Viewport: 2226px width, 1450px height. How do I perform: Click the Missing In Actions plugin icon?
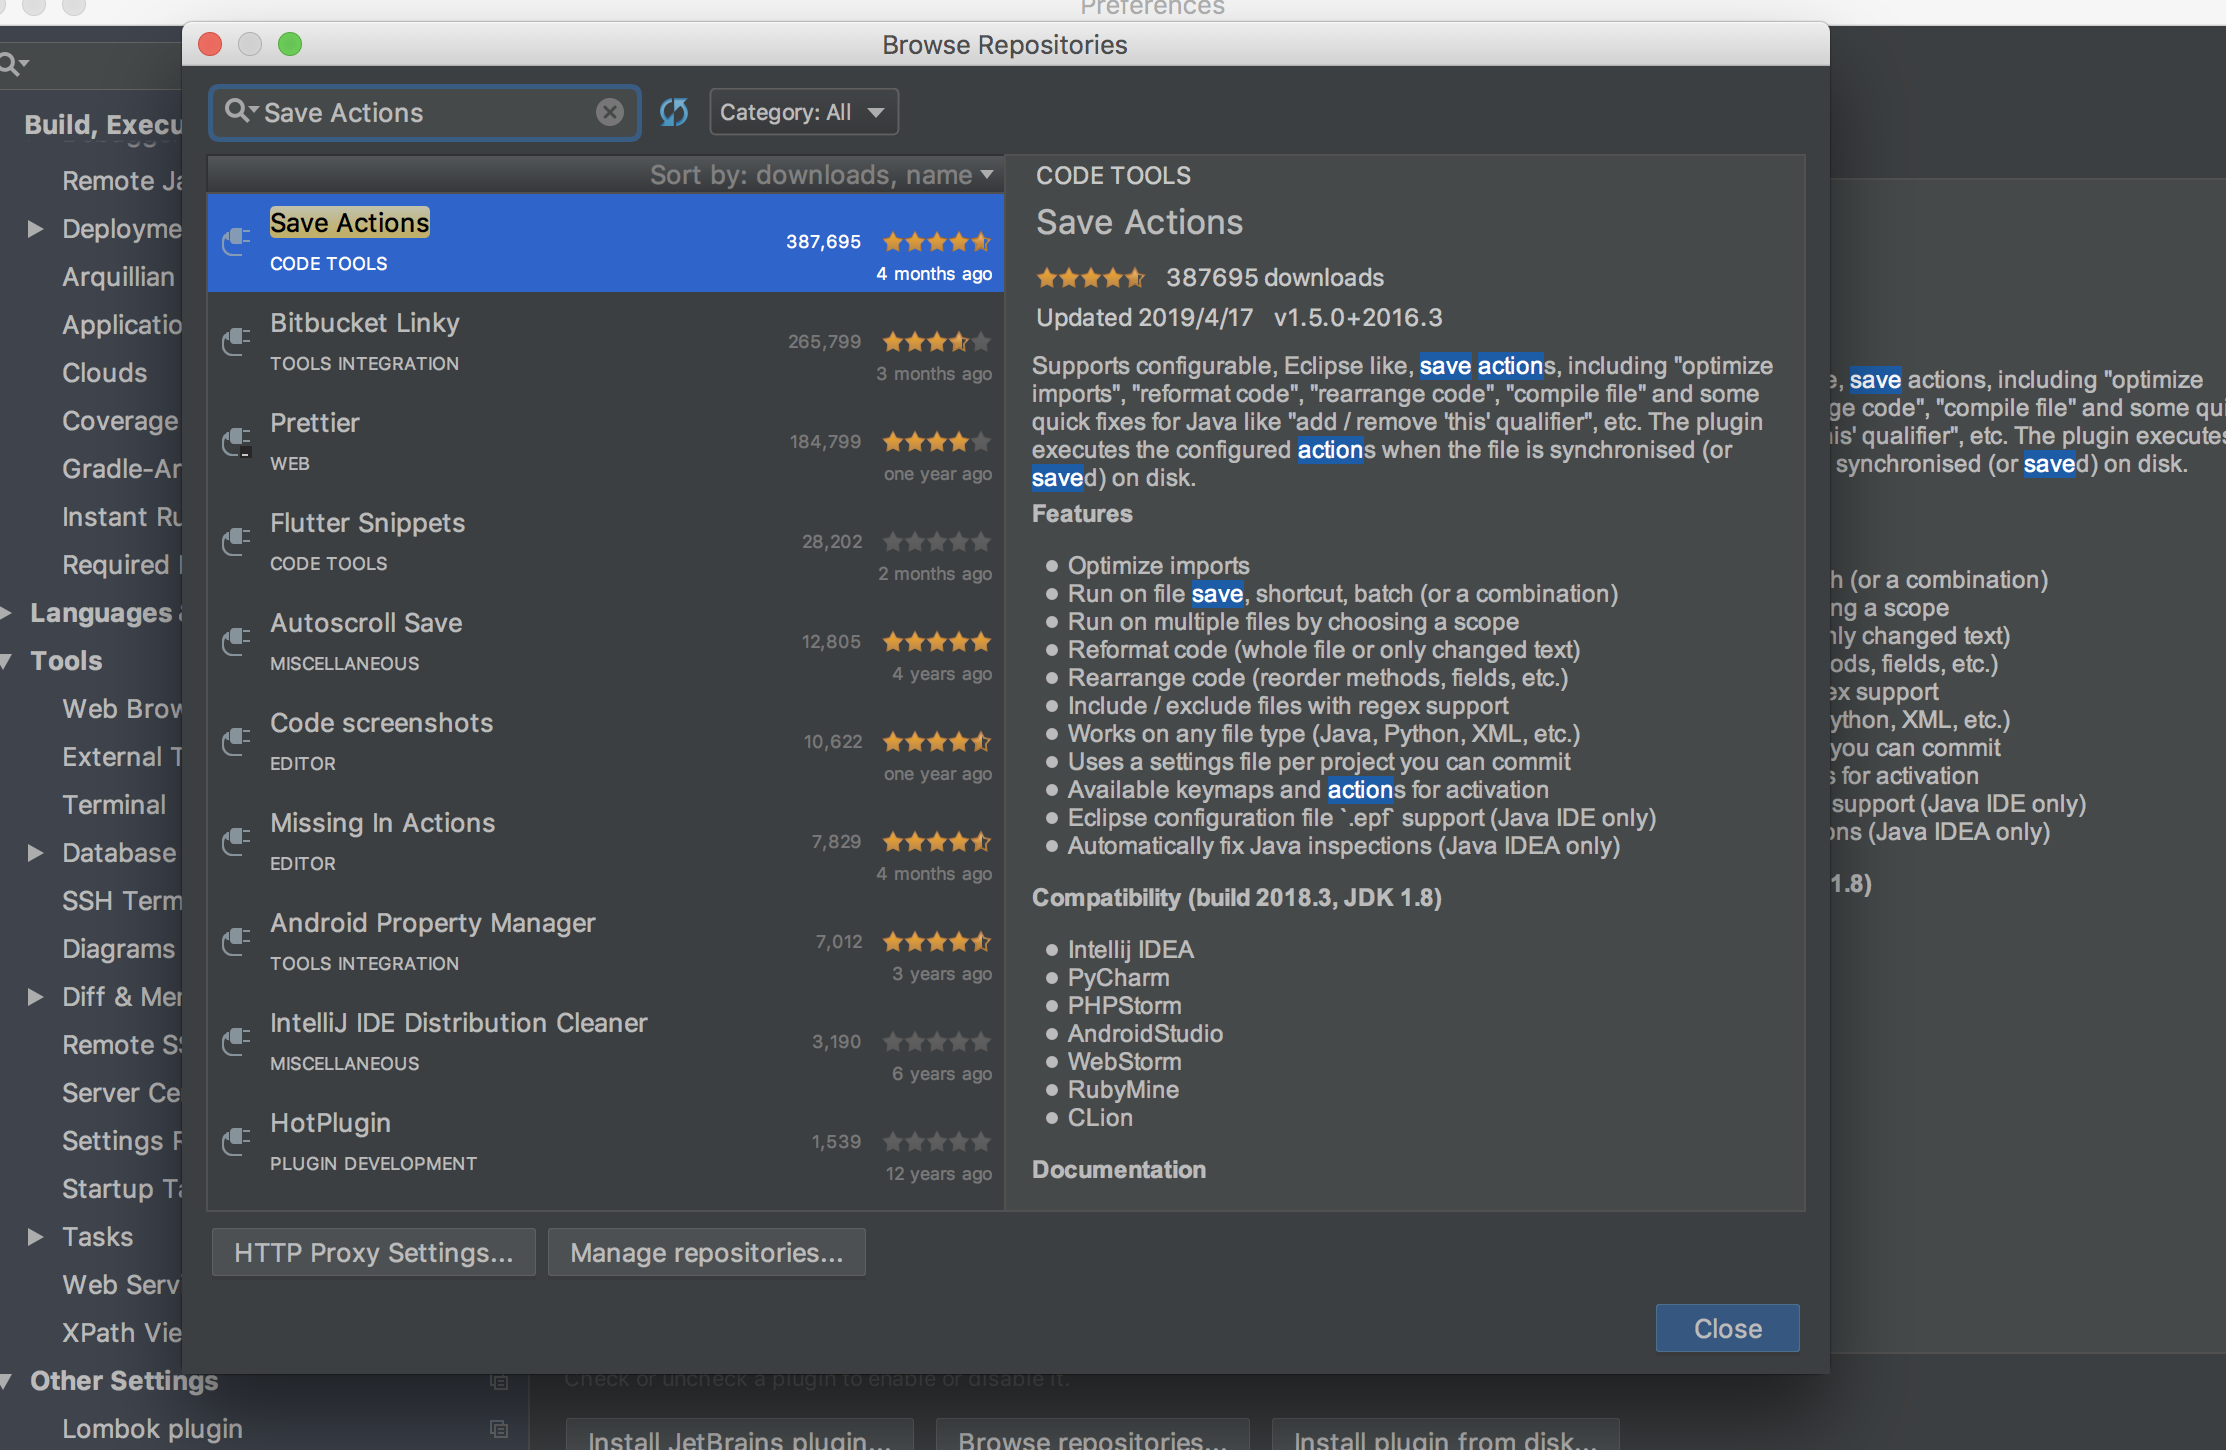coord(236,841)
